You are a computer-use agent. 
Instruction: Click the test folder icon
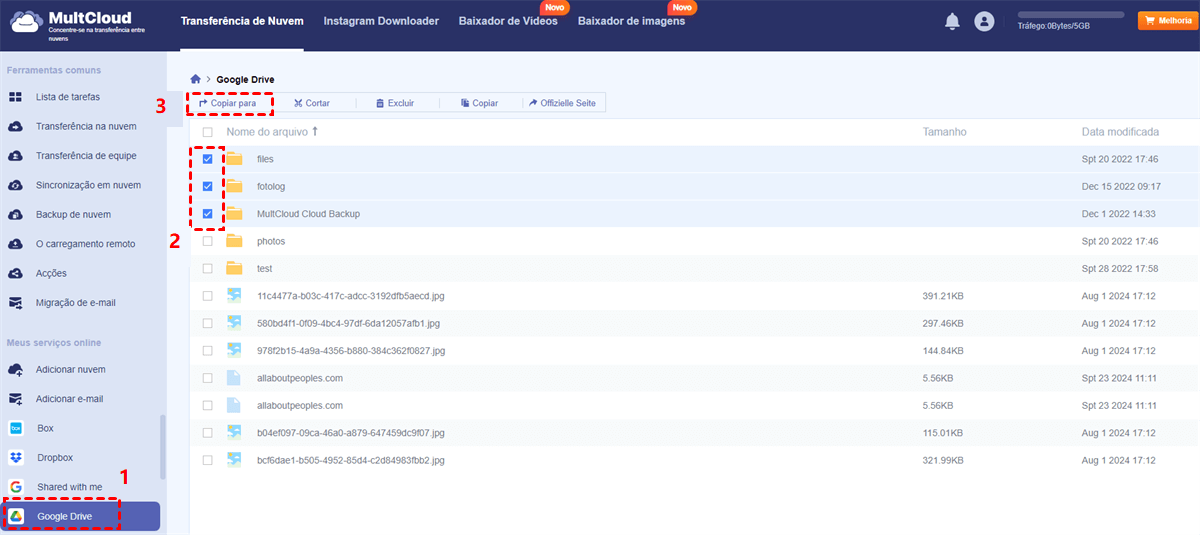tap(234, 268)
